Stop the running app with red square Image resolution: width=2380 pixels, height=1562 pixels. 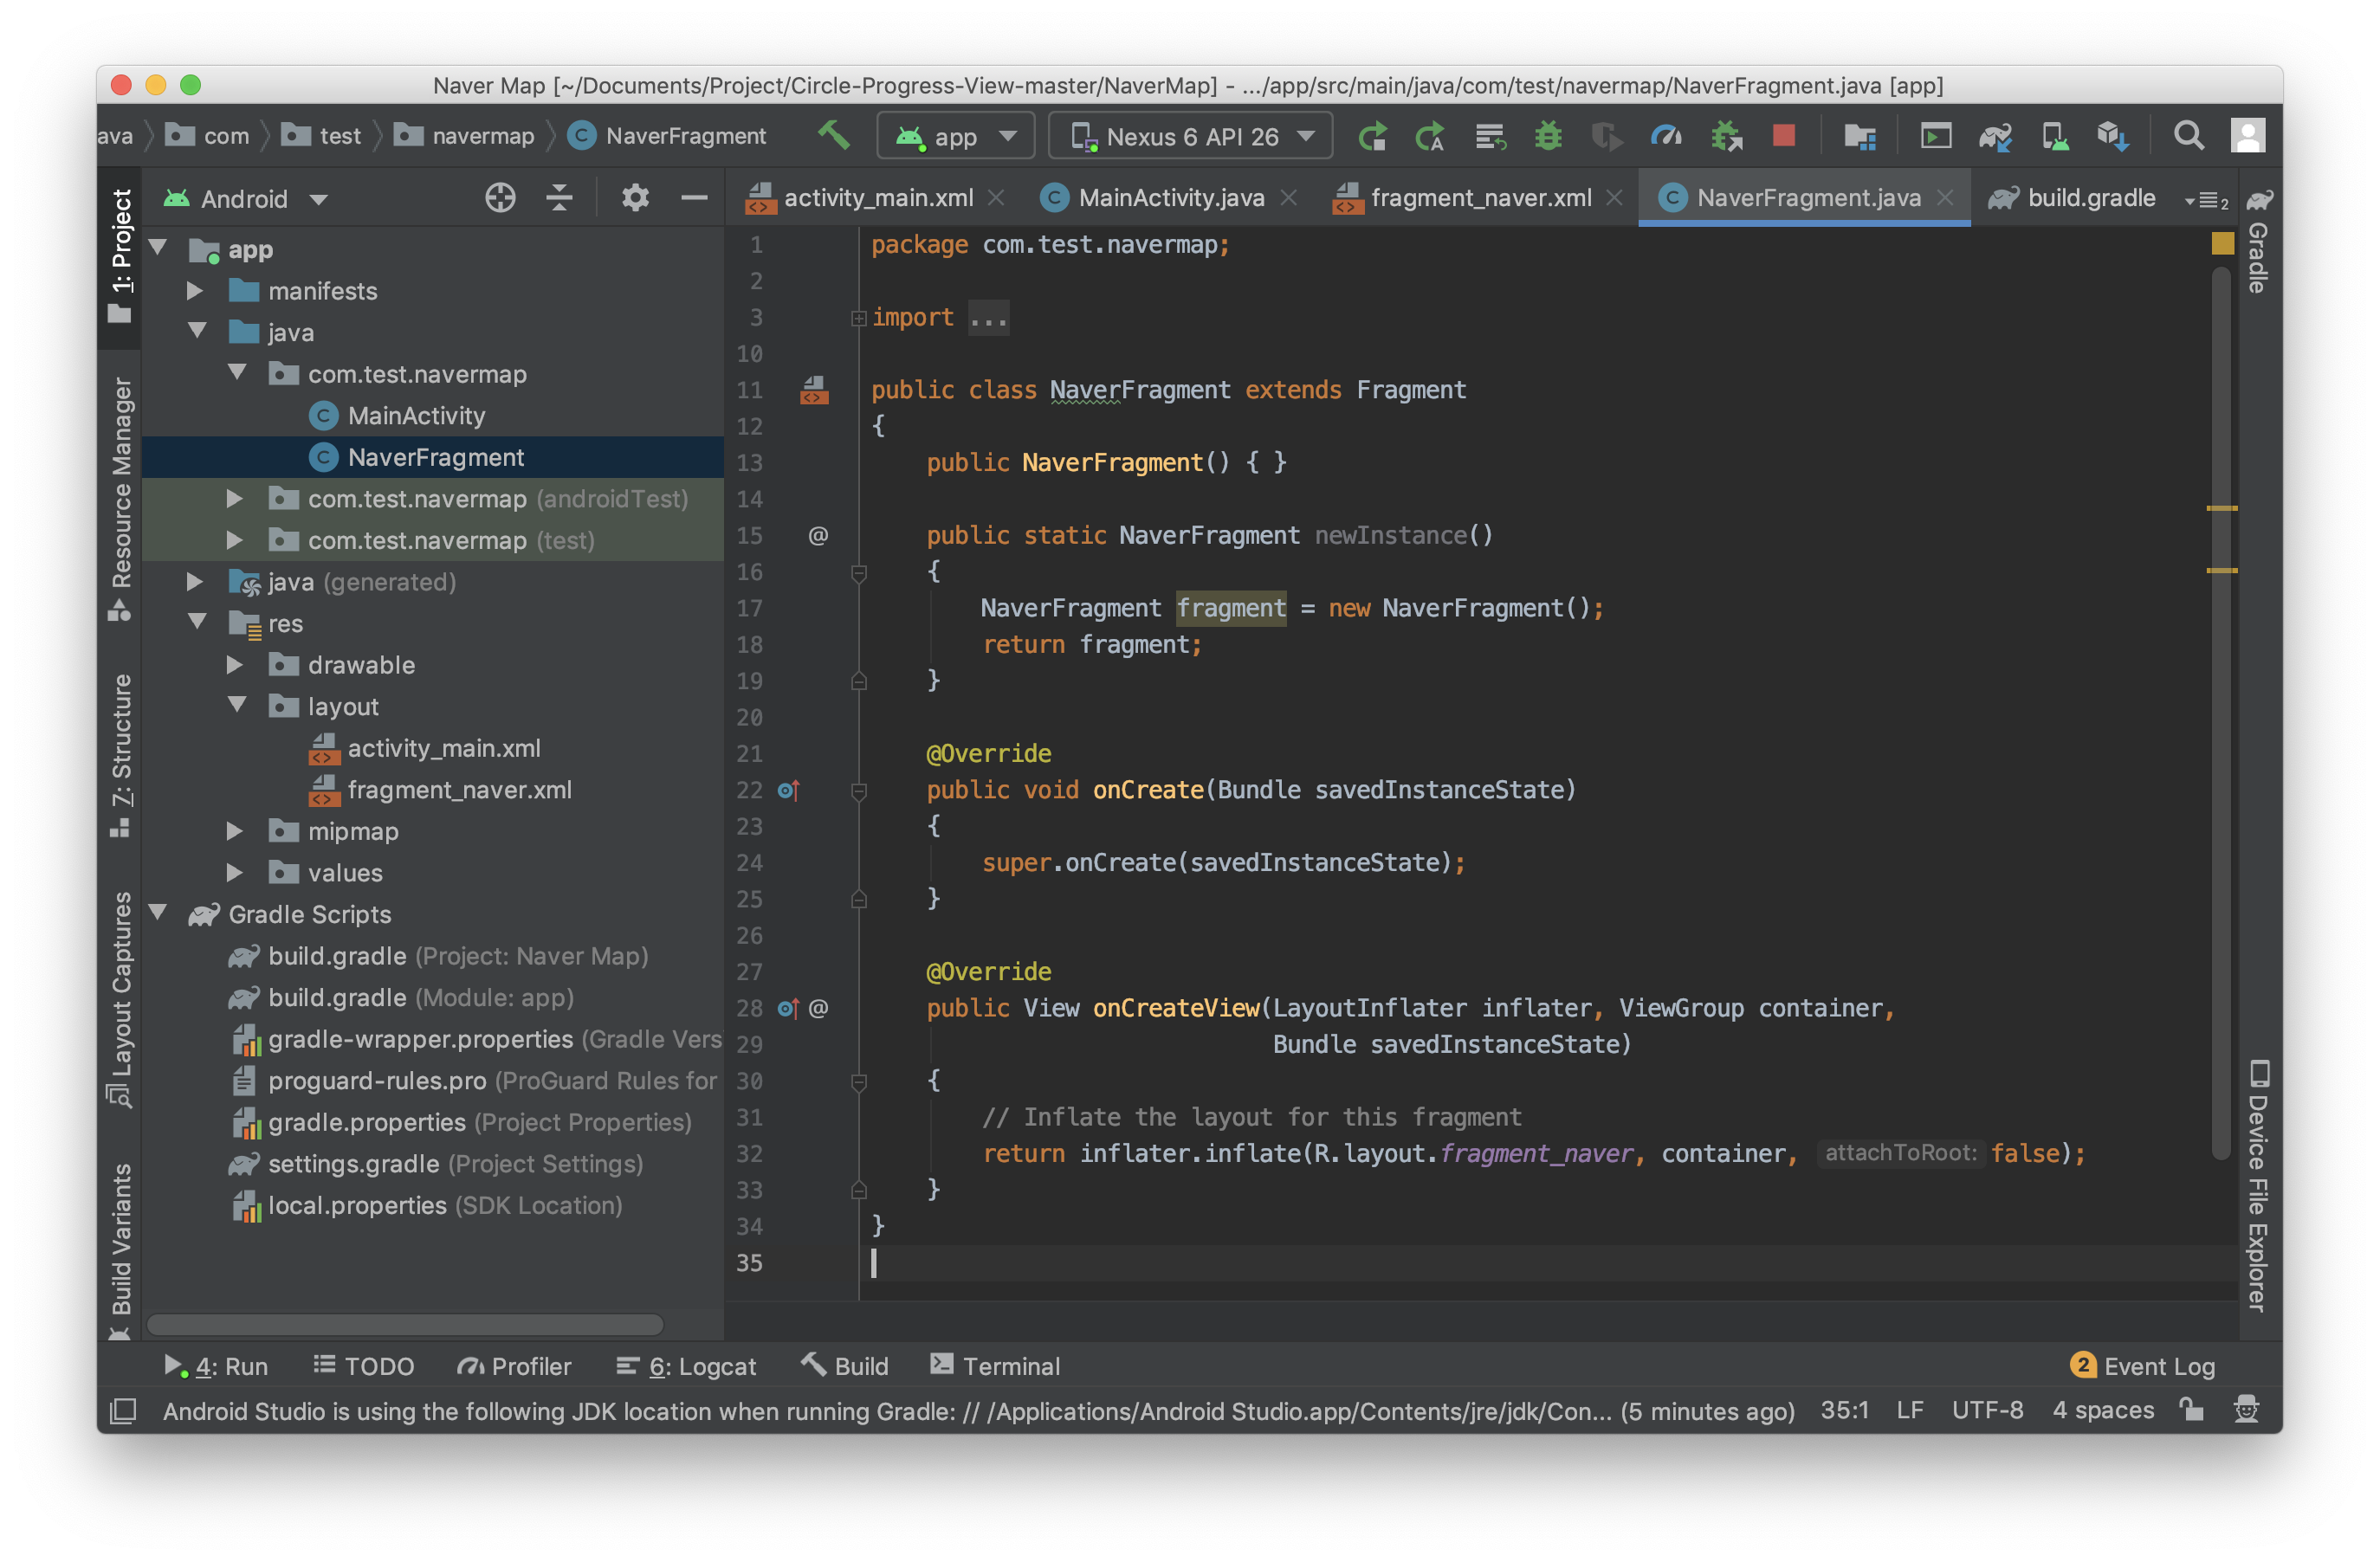(x=1783, y=135)
